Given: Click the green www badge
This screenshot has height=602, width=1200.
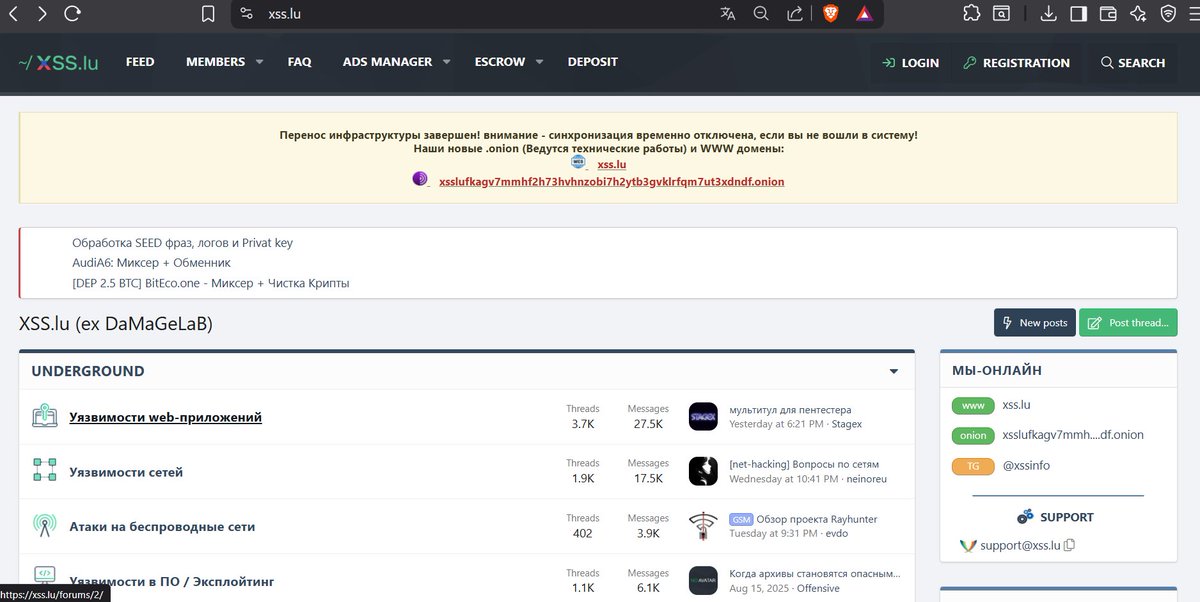Looking at the screenshot, I should click(x=973, y=405).
